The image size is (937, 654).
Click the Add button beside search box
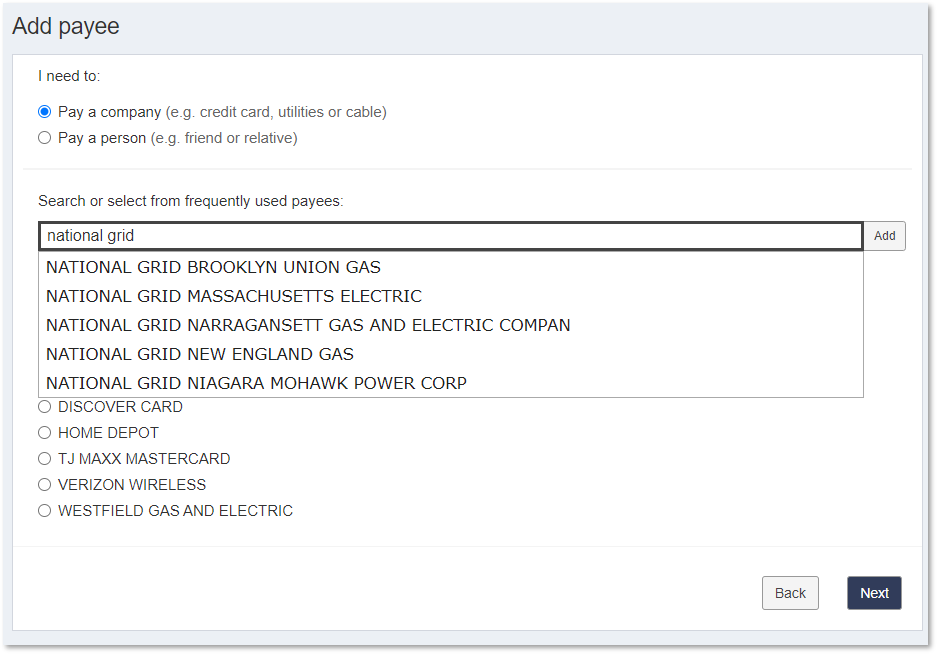tap(884, 236)
